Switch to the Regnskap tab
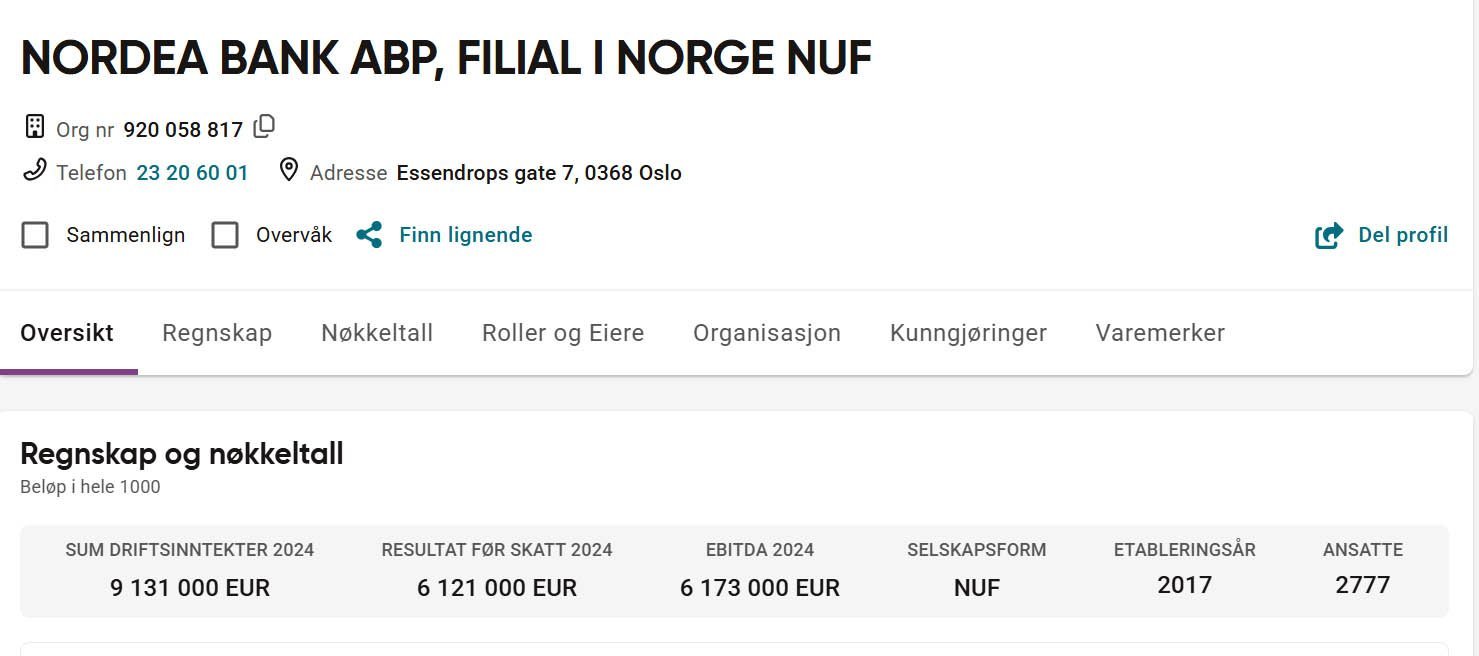 [x=217, y=333]
